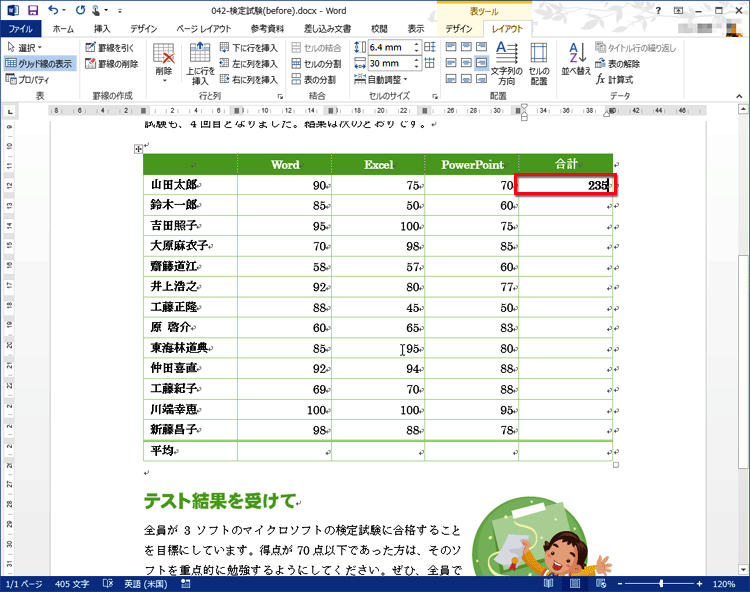Open セルのサイズ dialog launcher
Viewport: 750px width, 592px height.
(435, 96)
